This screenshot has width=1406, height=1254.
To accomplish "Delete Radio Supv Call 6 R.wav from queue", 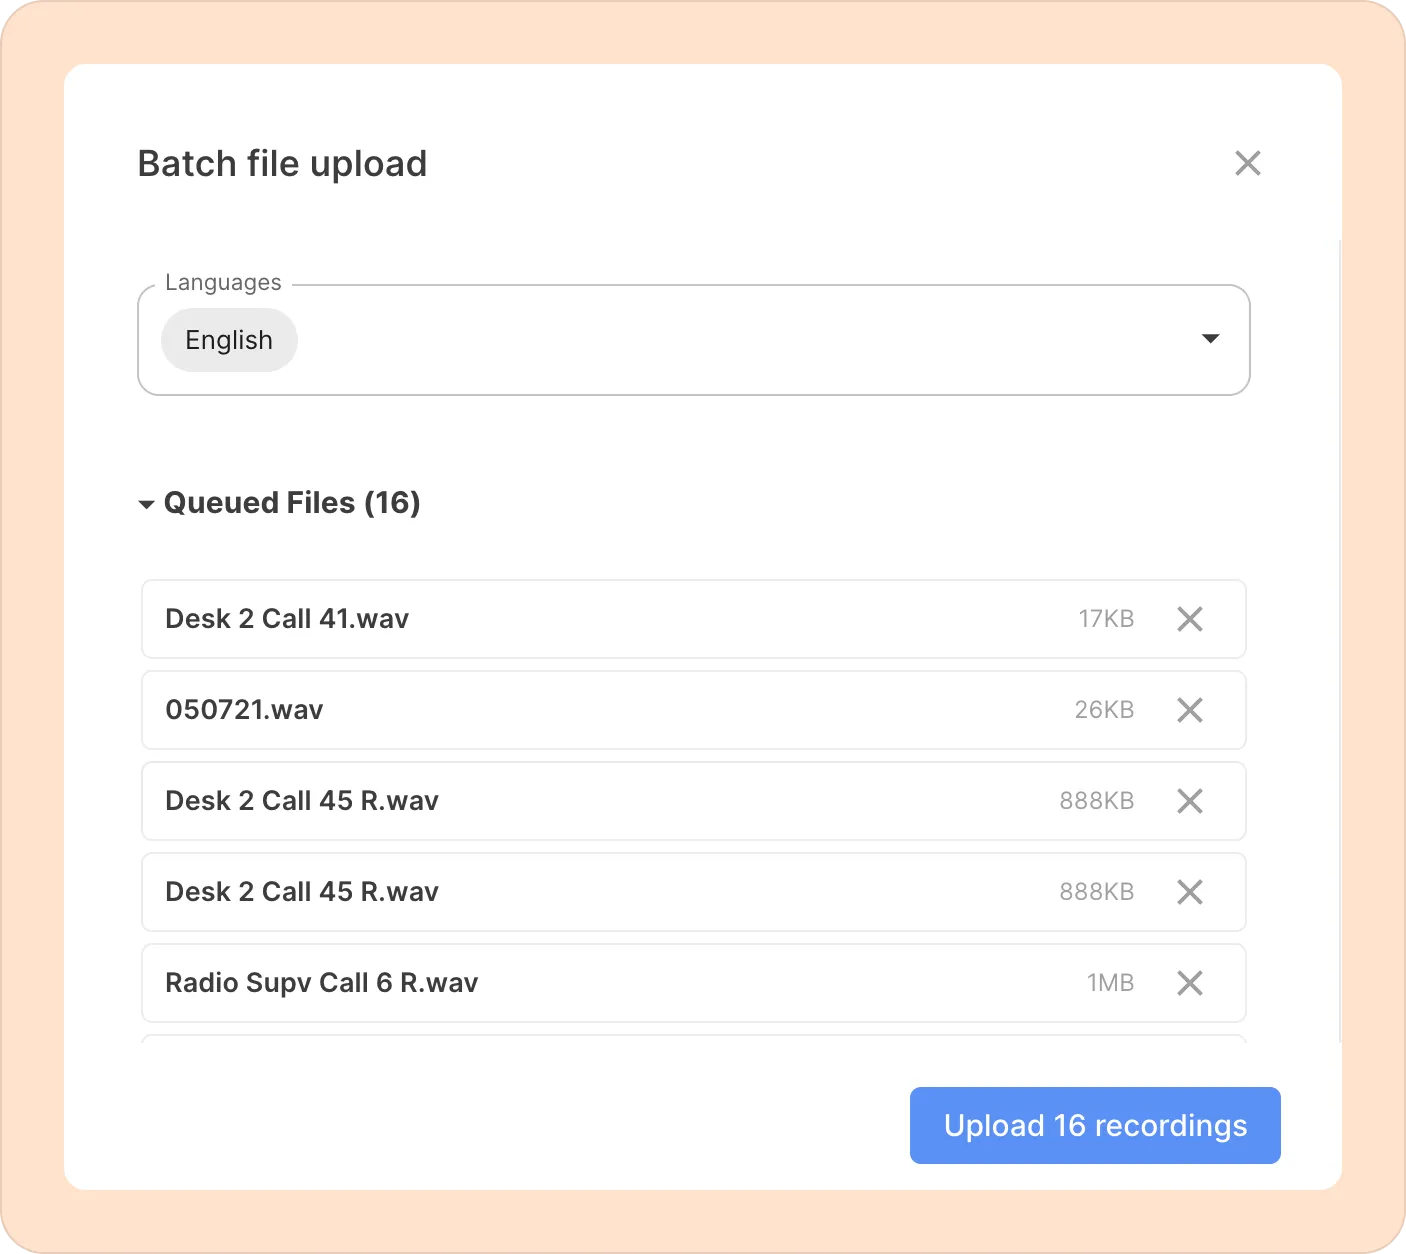I will (x=1189, y=983).
